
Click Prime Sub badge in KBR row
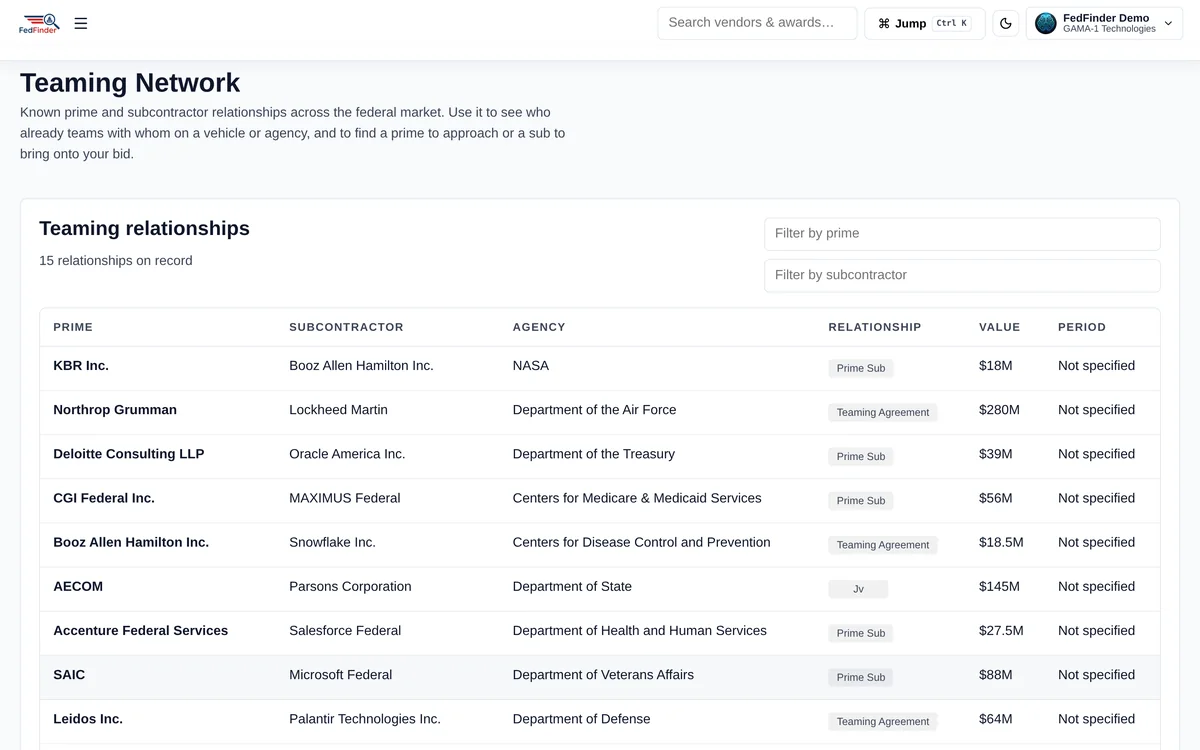coord(861,368)
